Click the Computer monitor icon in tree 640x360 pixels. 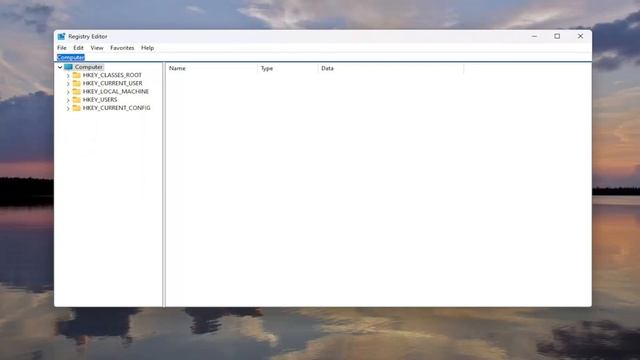click(68, 67)
